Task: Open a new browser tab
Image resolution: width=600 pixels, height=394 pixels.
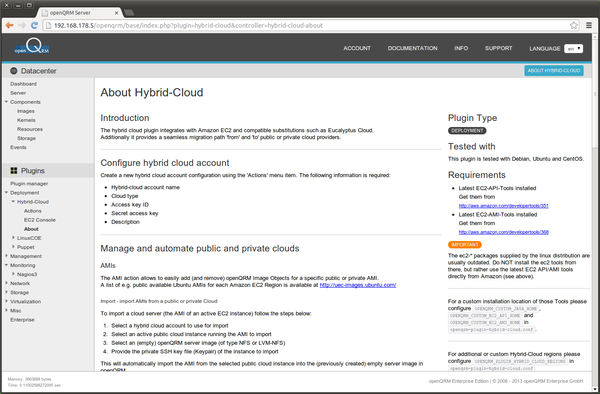Action: pos(129,13)
